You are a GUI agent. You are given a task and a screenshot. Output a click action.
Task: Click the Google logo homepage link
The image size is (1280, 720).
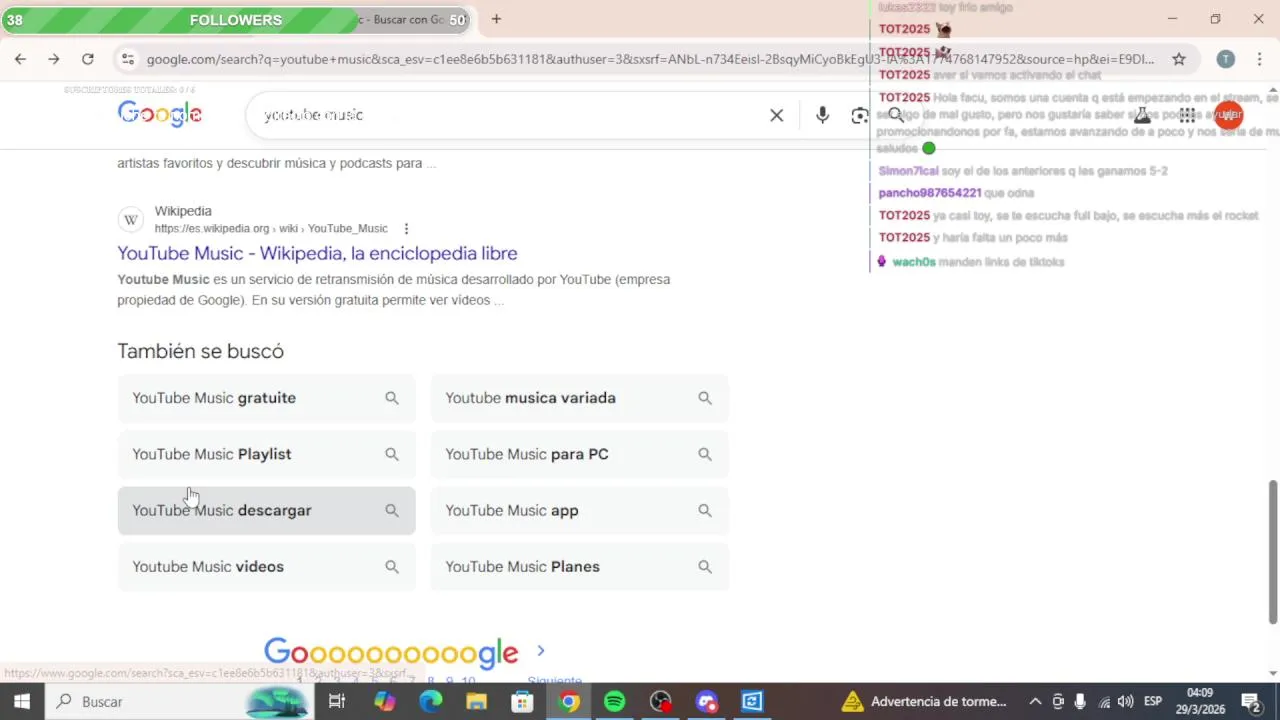(160, 115)
